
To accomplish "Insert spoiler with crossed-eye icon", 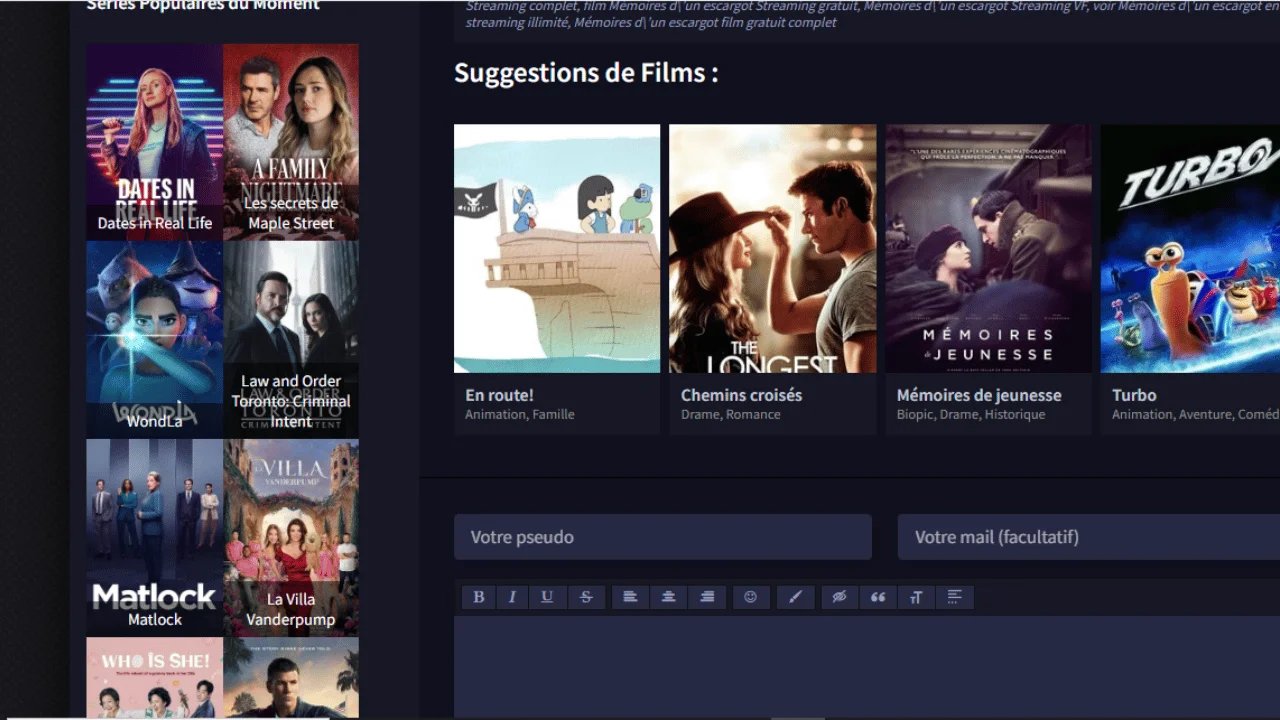I will (840, 597).
